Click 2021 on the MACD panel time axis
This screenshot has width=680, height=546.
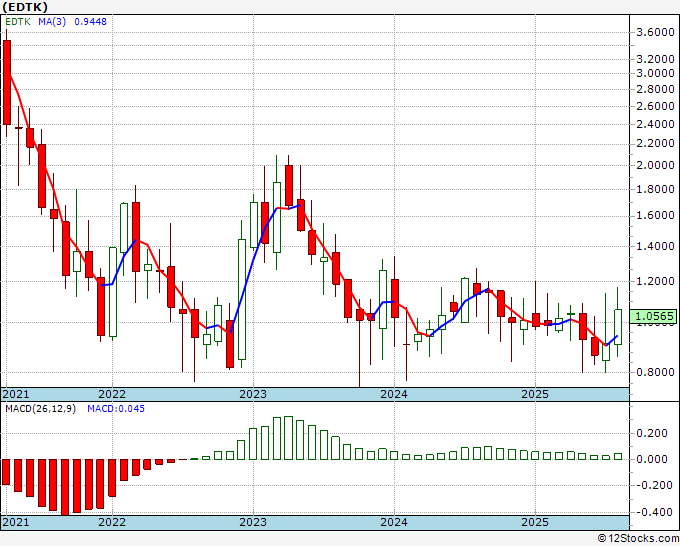(16, 522)
